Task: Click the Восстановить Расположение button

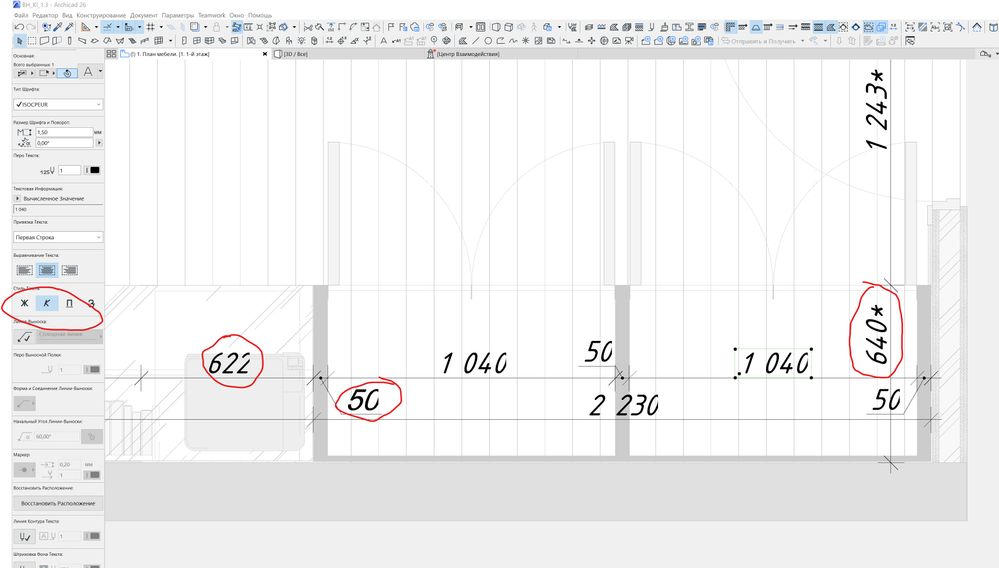Action: pos(58,503)
